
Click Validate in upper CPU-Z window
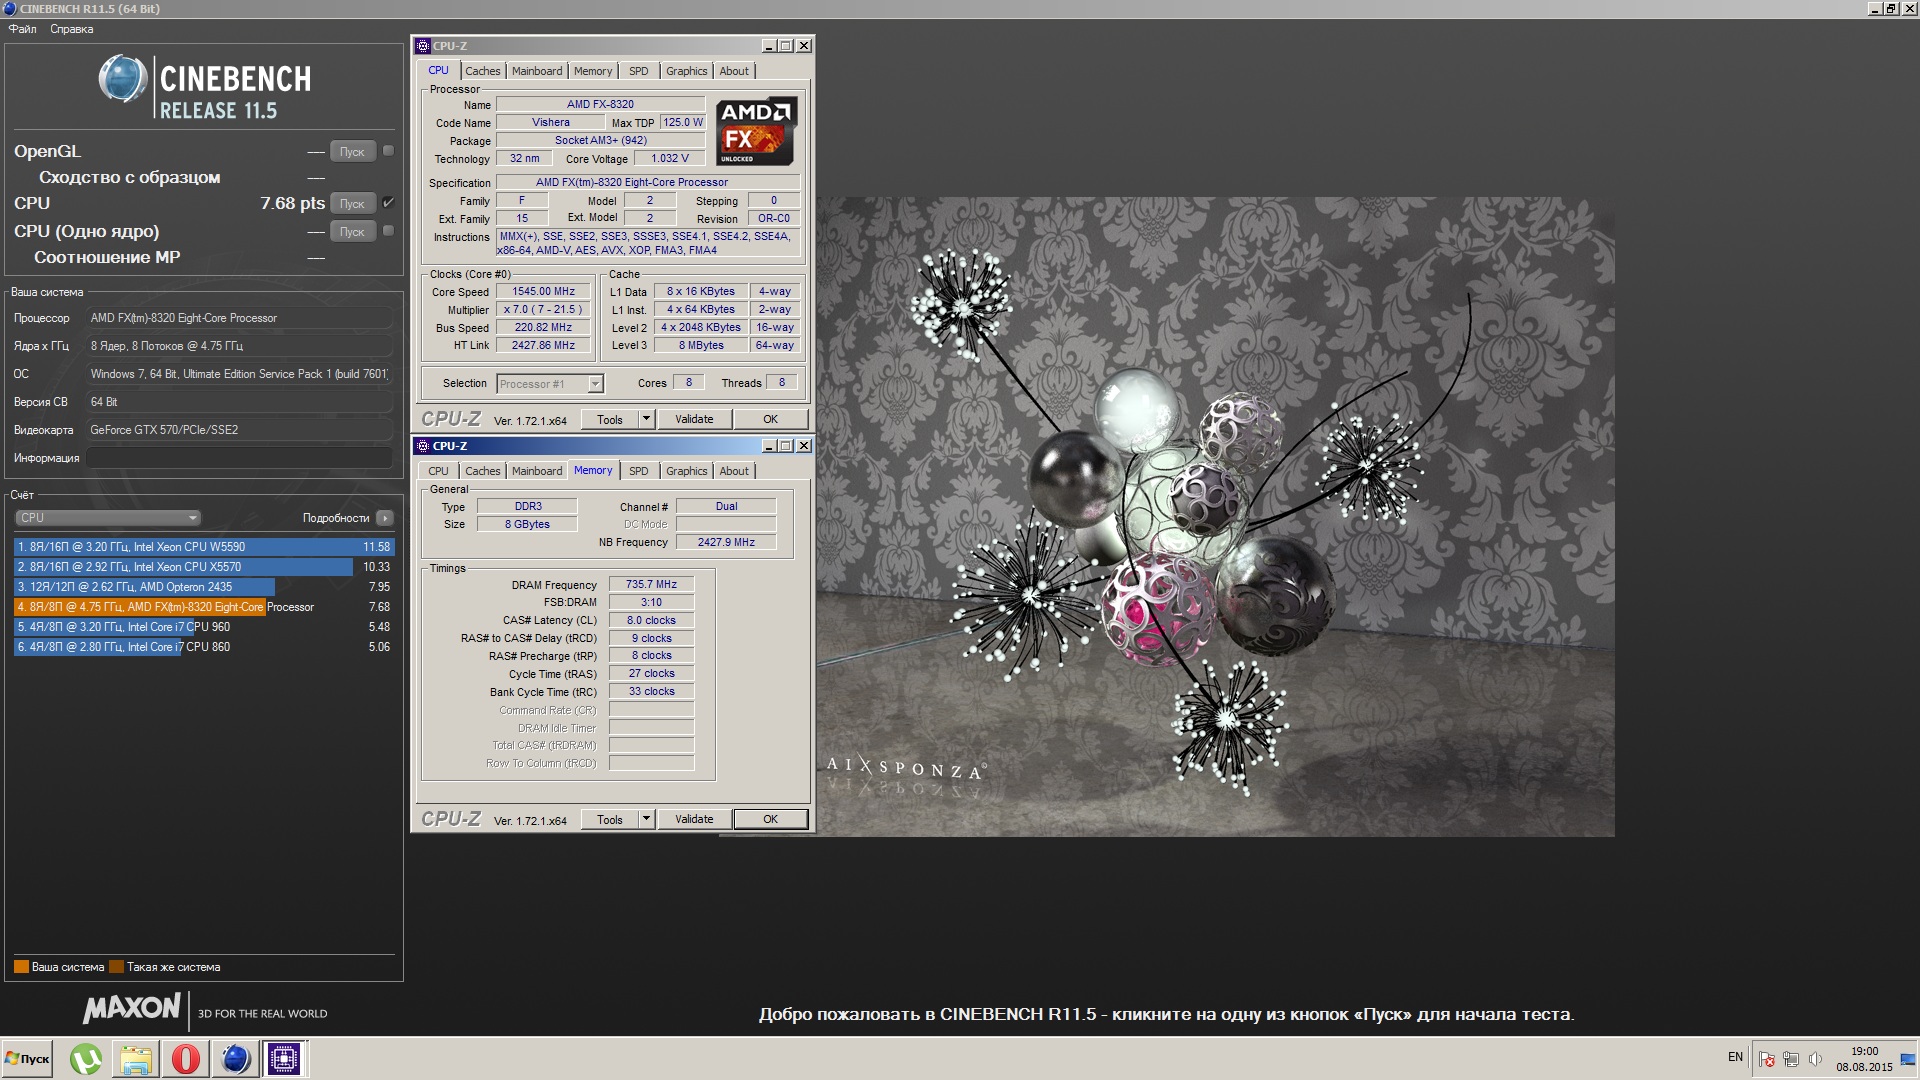click(694, 419)
